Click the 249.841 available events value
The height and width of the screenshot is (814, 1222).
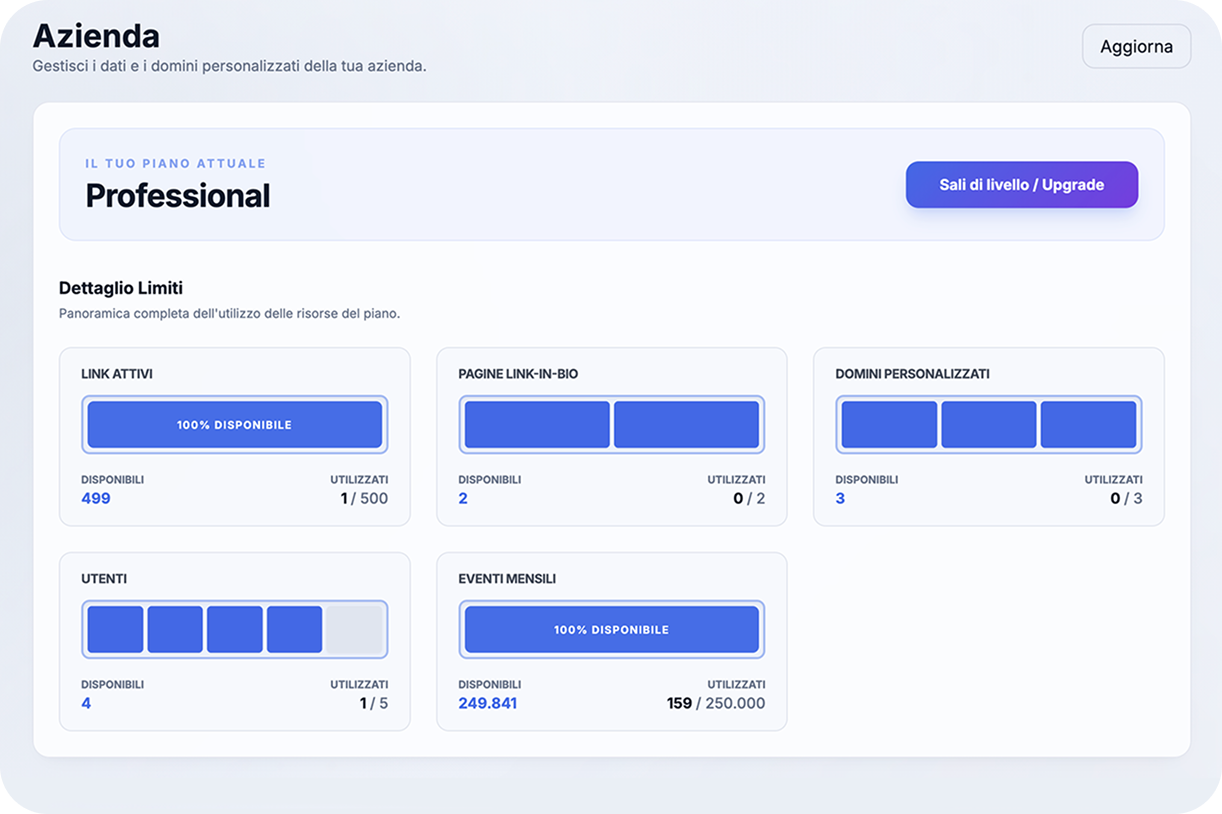pyautogui.click(x=487, y=703)
